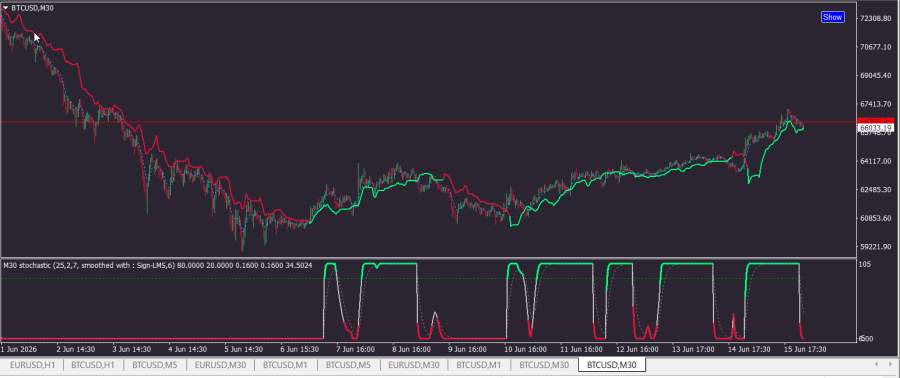The image size is (900, 378).
Task: Open BTCUSD,M5 tab next to BTCUSD,H1
Action: [x=156, y=365]
